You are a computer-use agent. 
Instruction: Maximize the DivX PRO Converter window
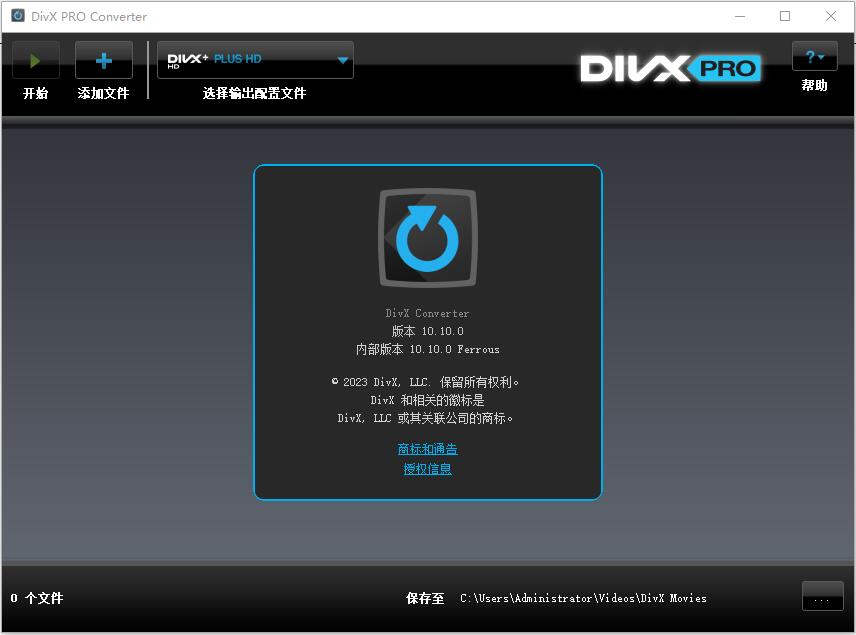click(785, 16)
